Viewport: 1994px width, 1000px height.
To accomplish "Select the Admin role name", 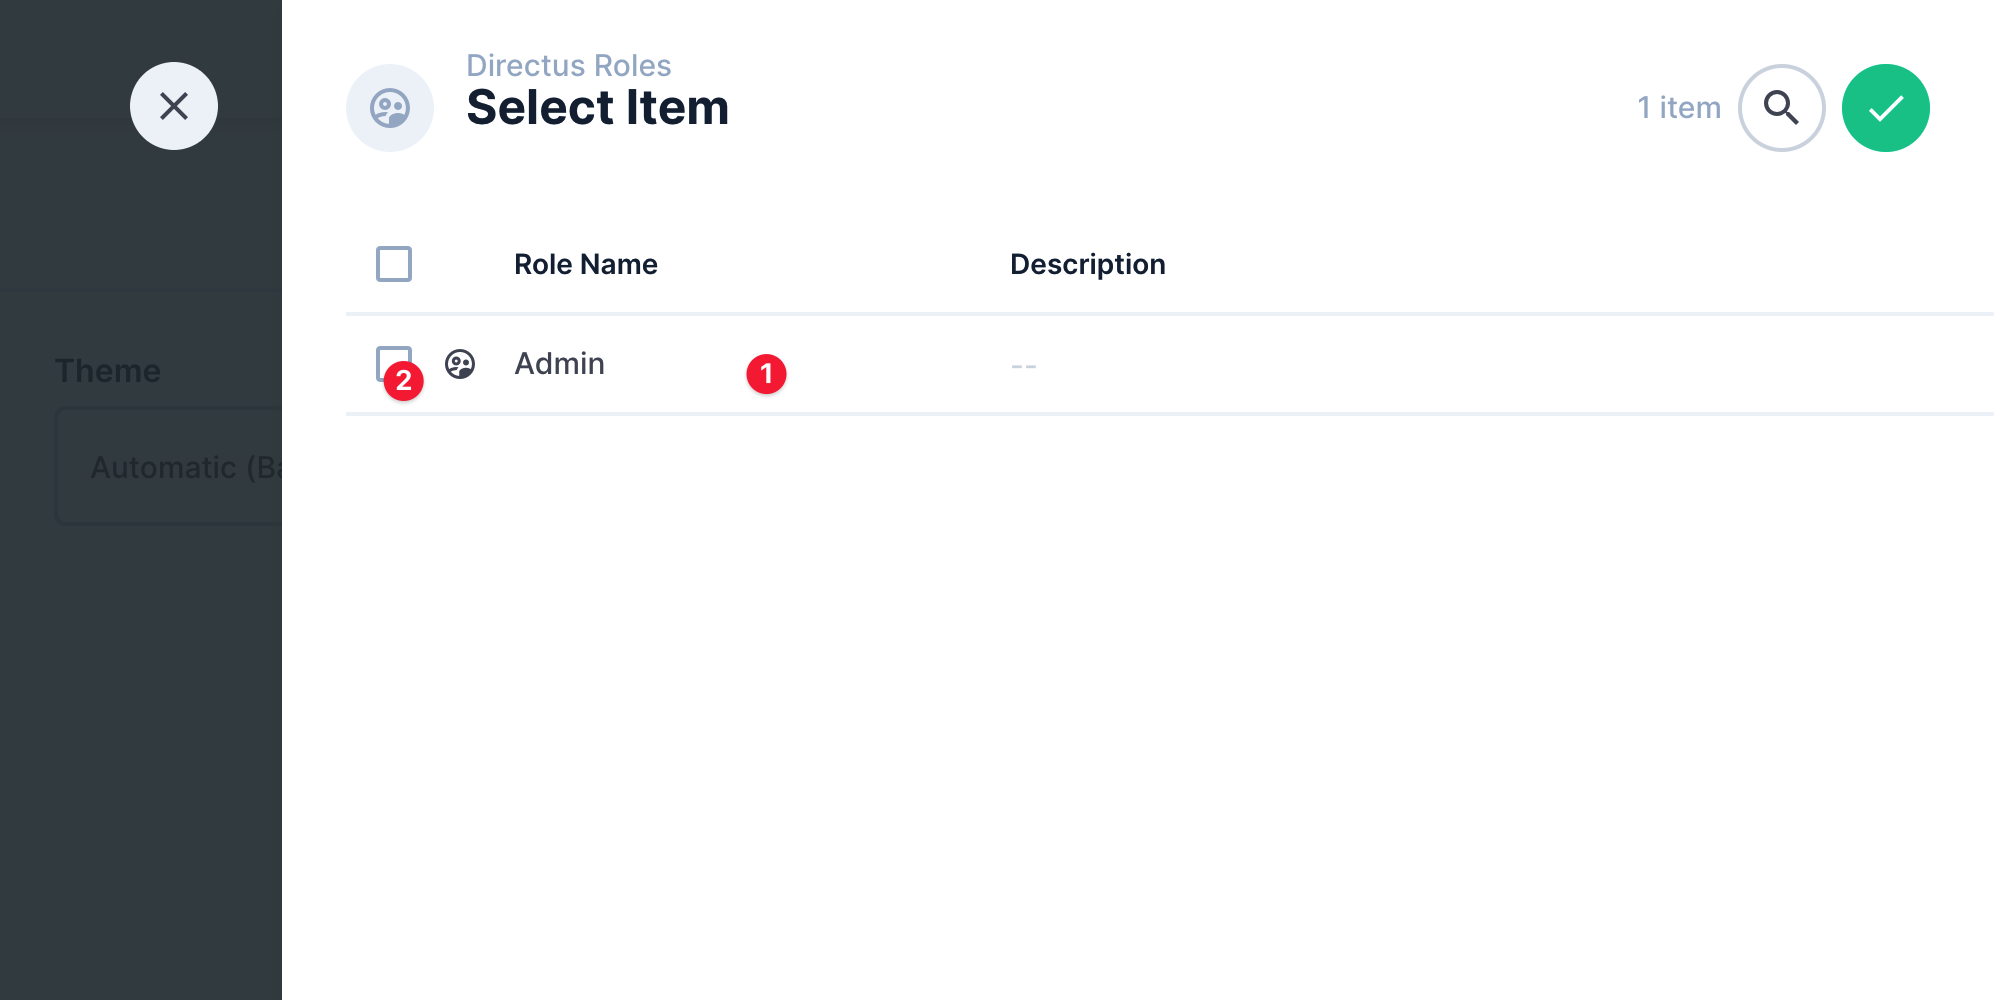I will (559, 364).
